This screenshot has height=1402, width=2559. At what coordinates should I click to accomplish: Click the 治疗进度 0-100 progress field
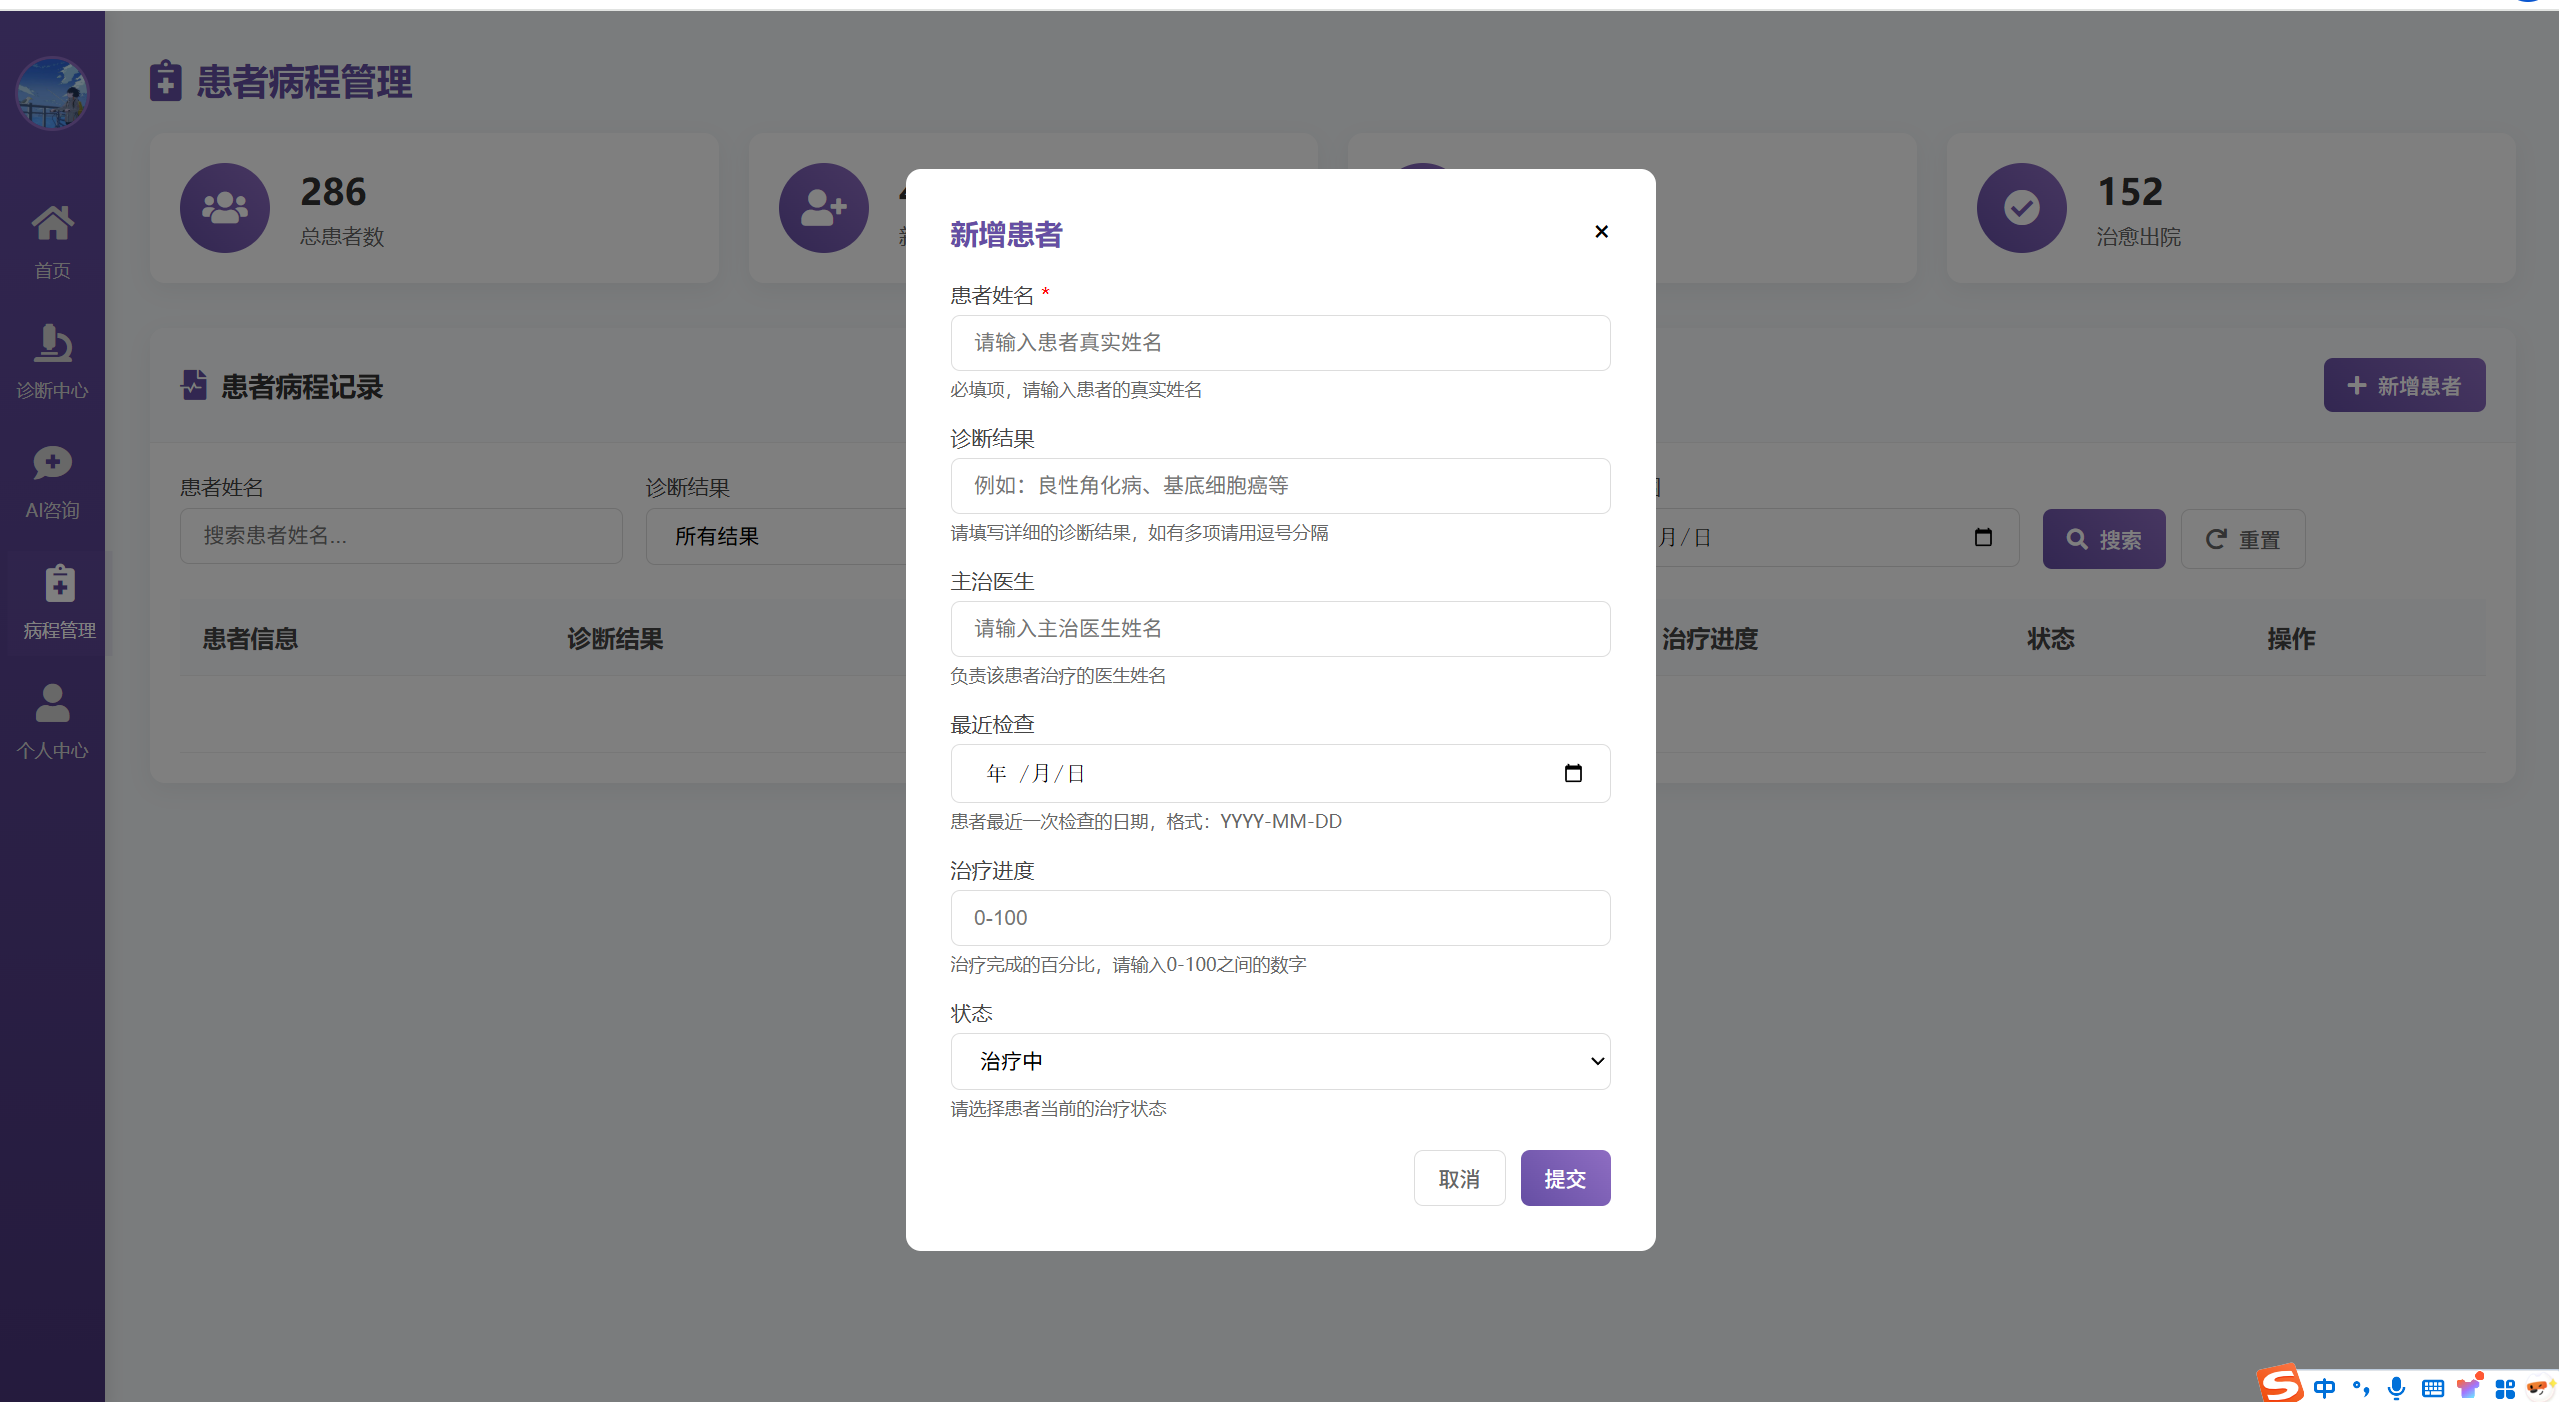pyautogui.click(x=1280, y=918)
